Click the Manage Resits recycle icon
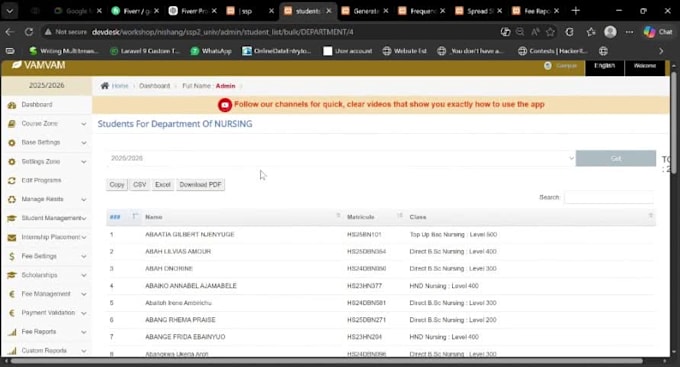 pos(12,200)
